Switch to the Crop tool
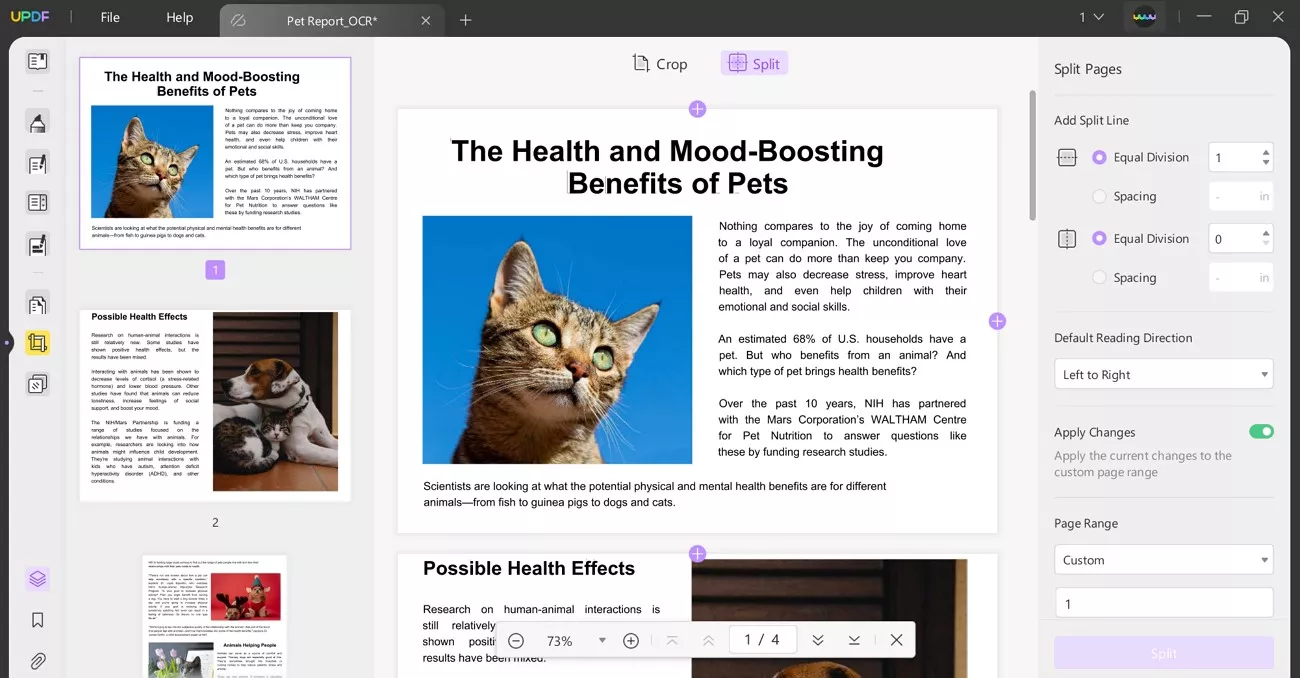Viewport: 1300px width, 678px height. (x=660, y=64)
